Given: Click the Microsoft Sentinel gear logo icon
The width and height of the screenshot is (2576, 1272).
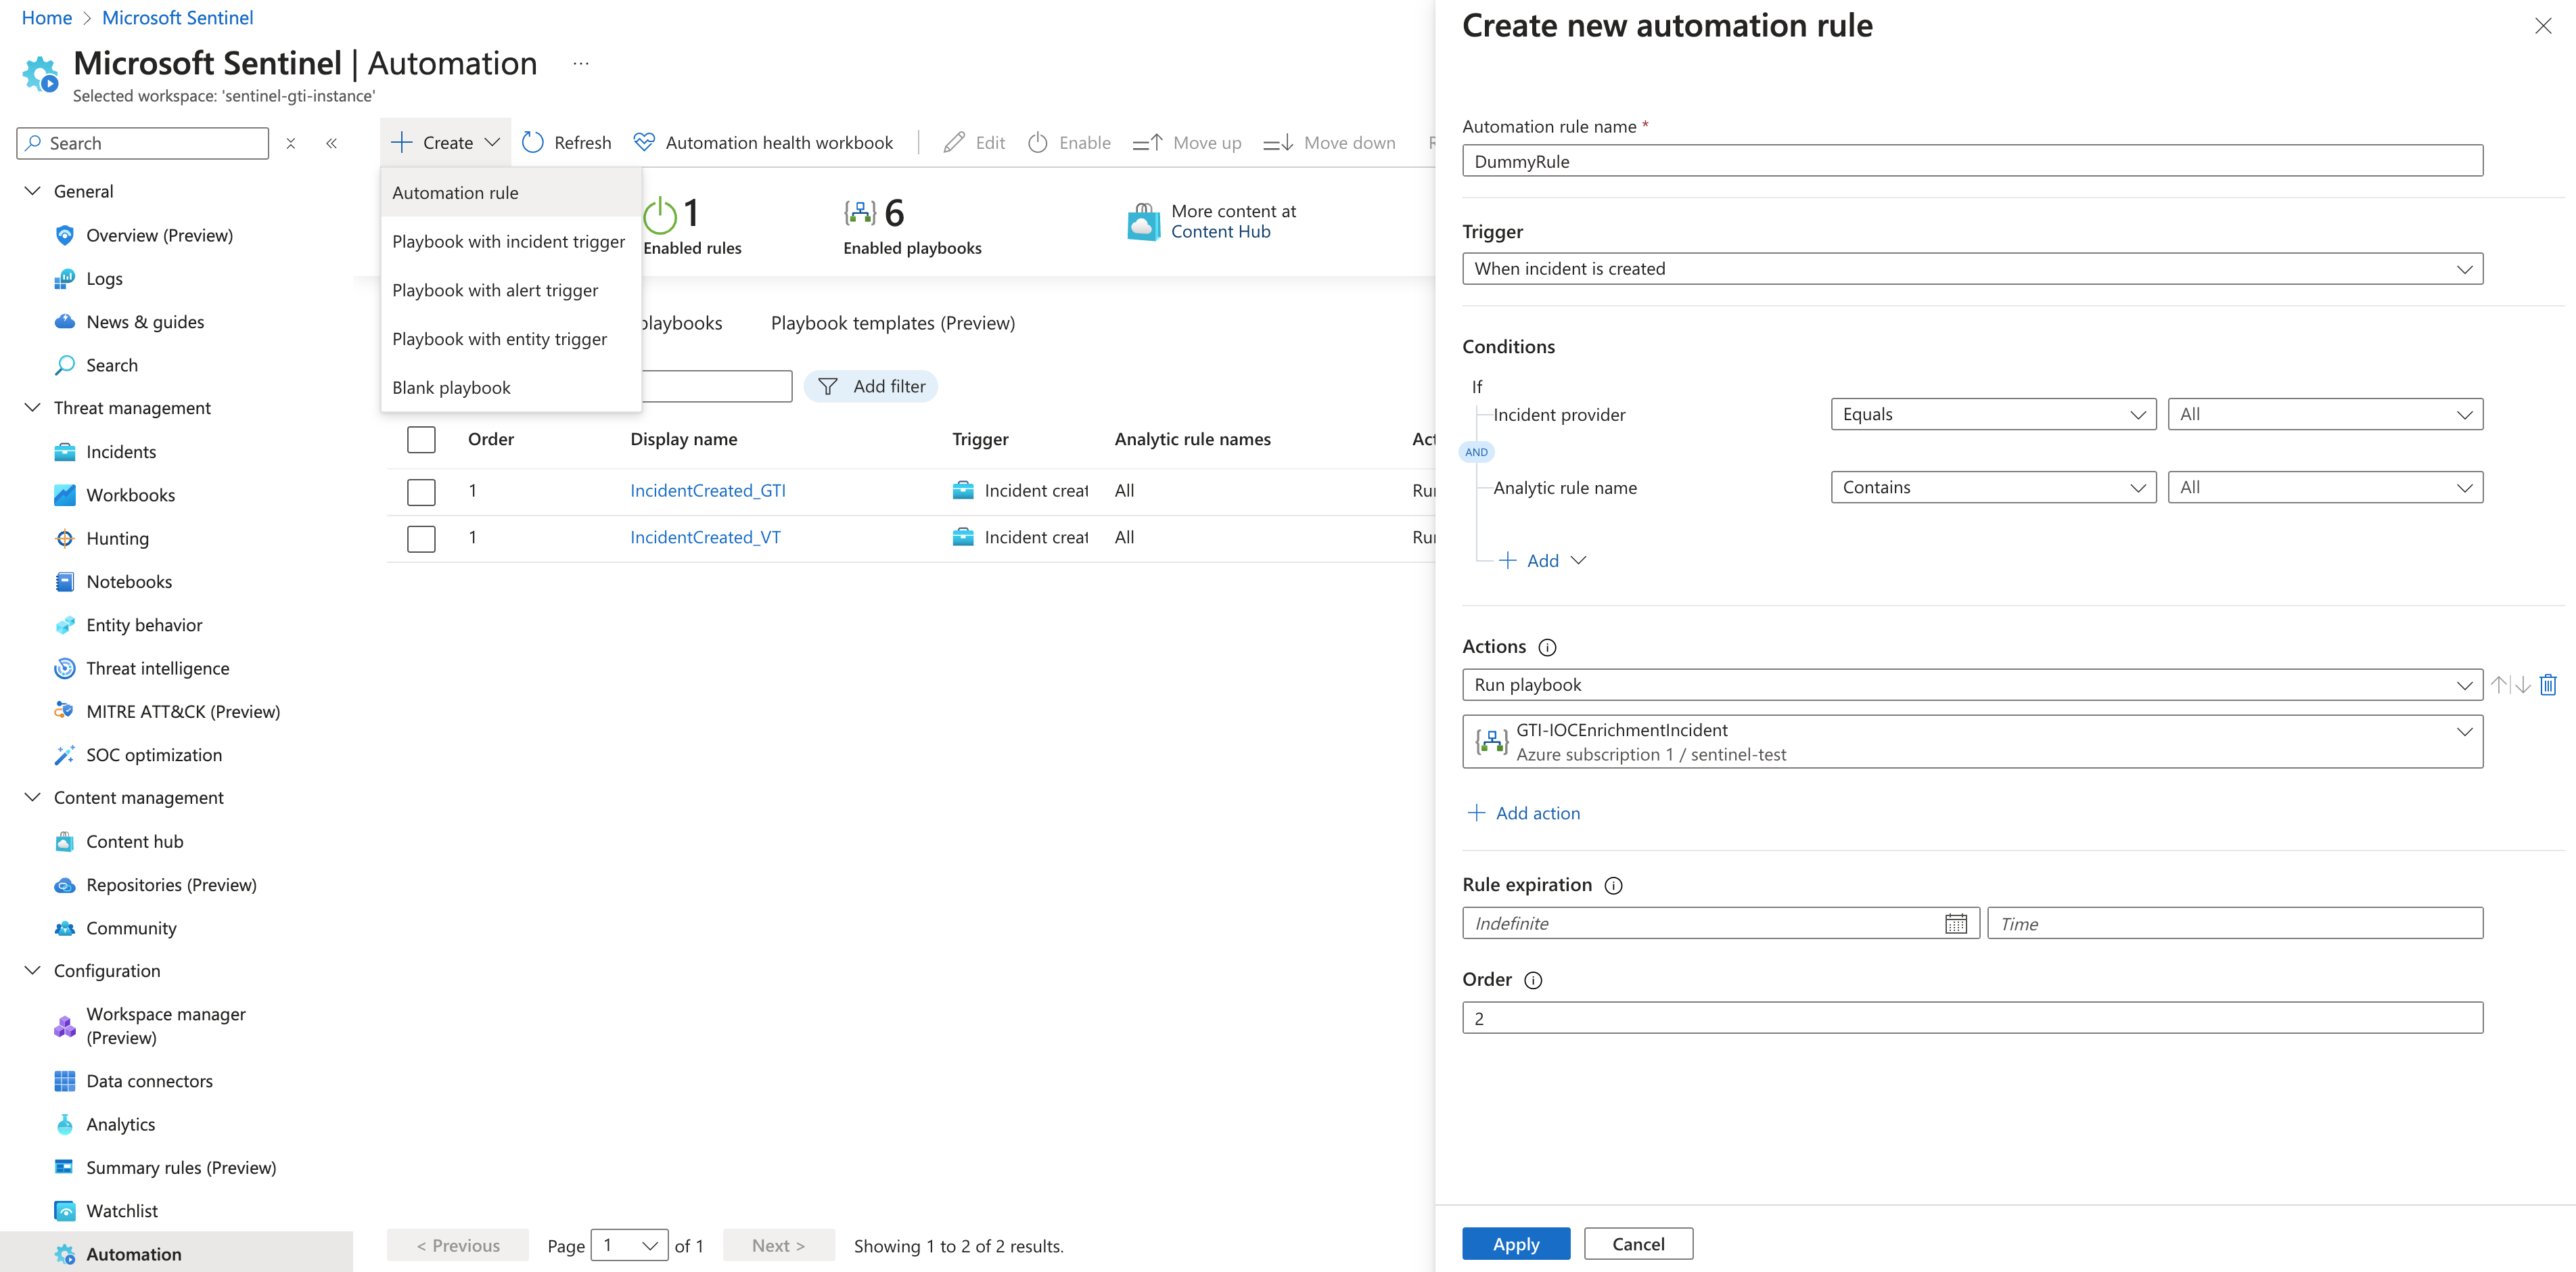Looking at the screenshot, I should [41, 74].
